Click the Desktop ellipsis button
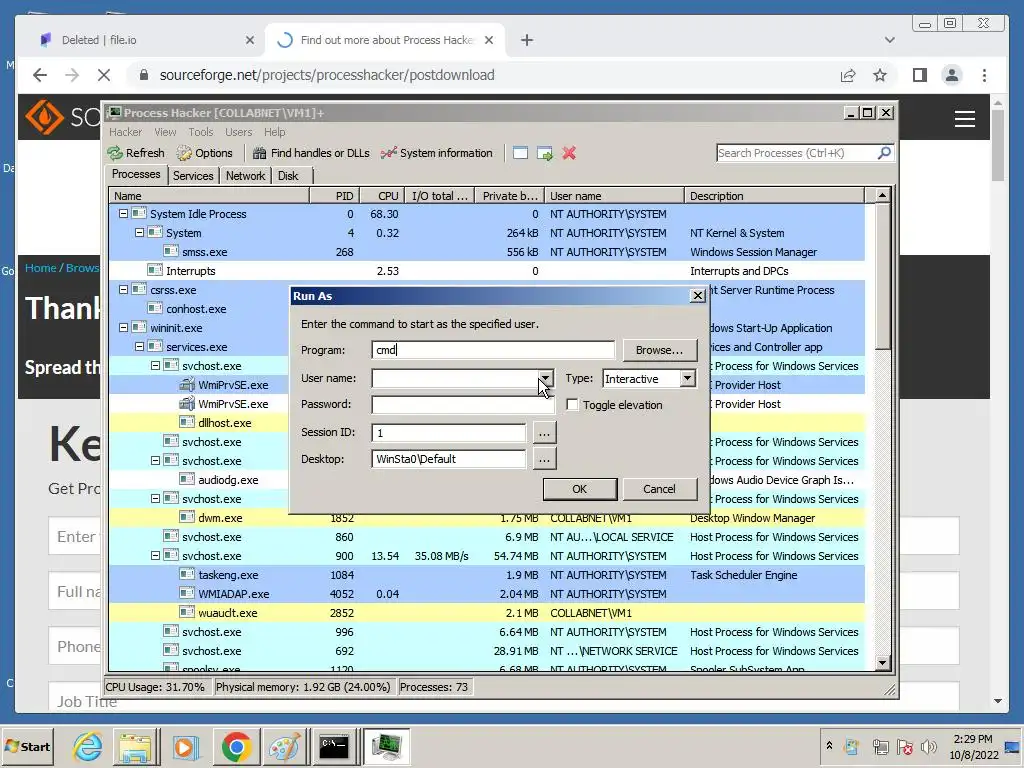The height and width of the screenshot is (768, 1024). (x=545, y=459)
